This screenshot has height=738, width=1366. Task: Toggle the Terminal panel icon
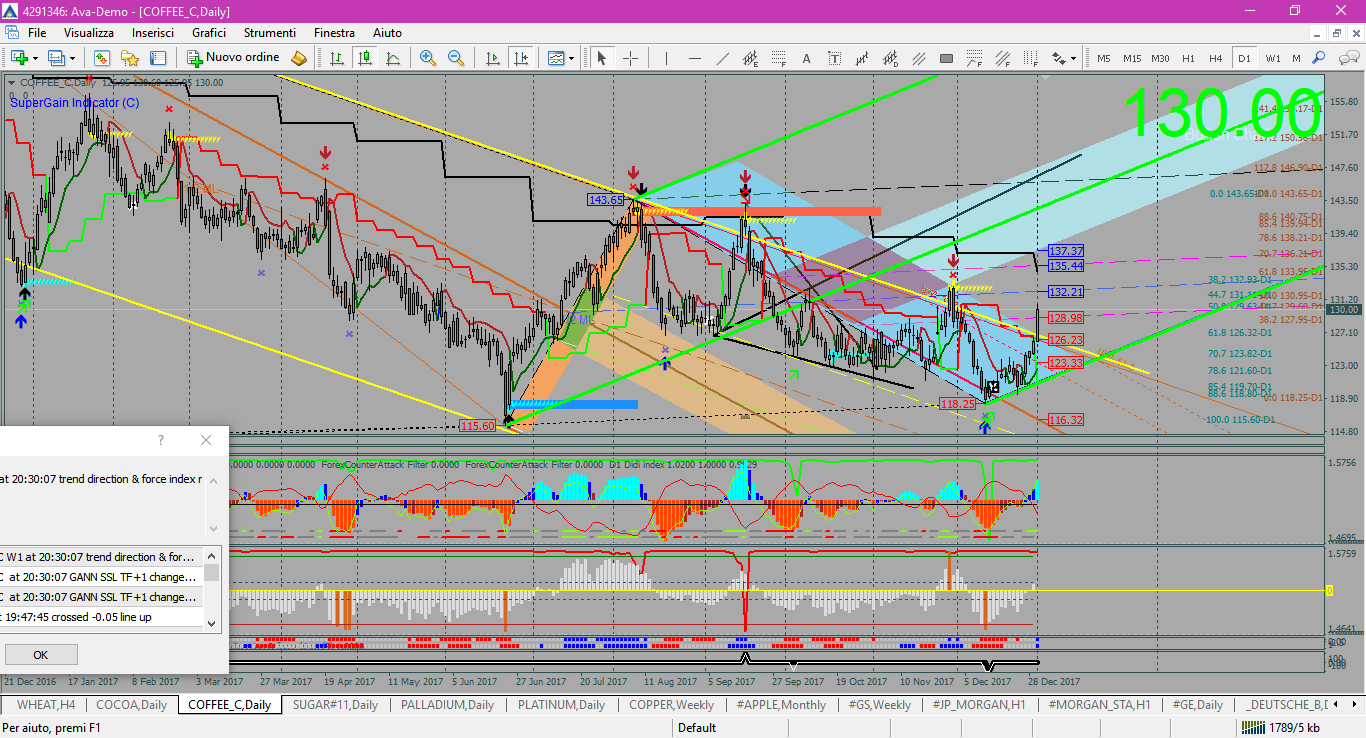pos(157,58)
